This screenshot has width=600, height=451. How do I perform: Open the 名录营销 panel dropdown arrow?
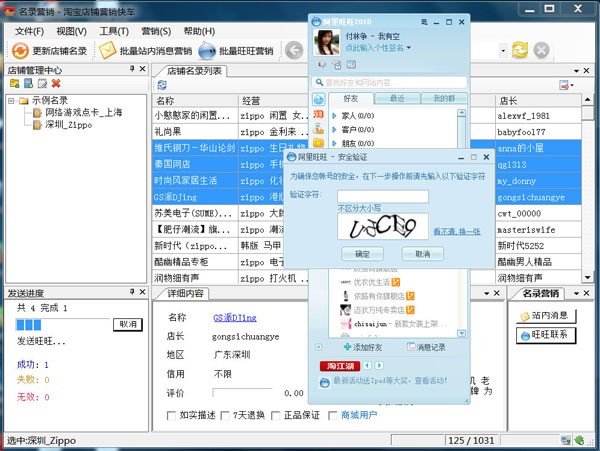(x=576, y=293)
